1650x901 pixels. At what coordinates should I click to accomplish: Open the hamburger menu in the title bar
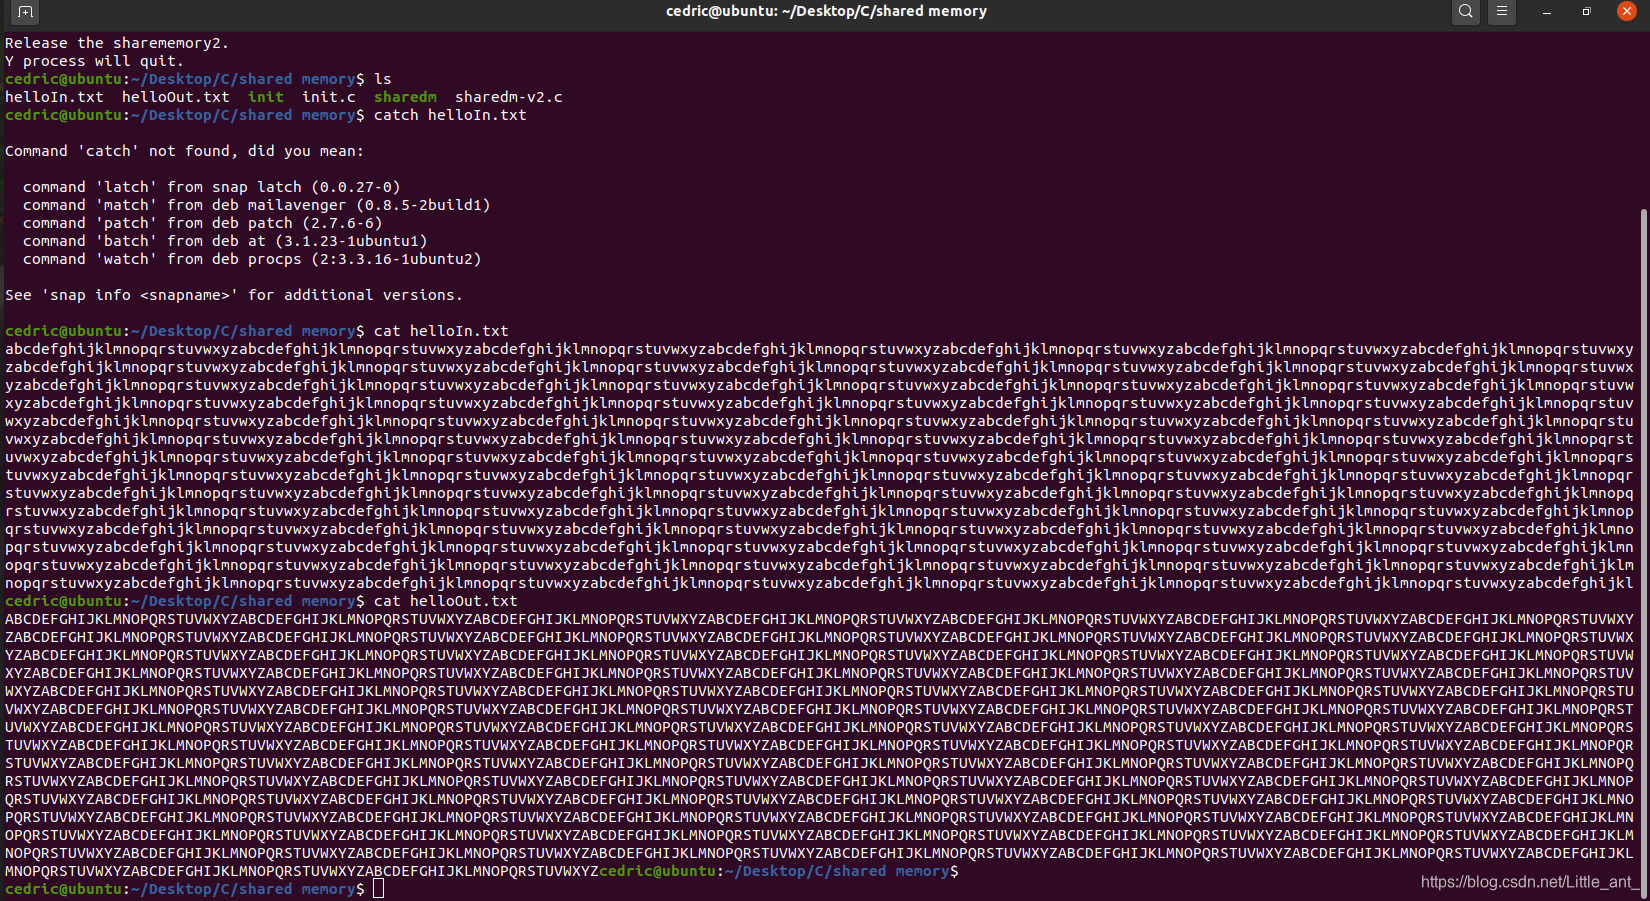[1501, 11]
